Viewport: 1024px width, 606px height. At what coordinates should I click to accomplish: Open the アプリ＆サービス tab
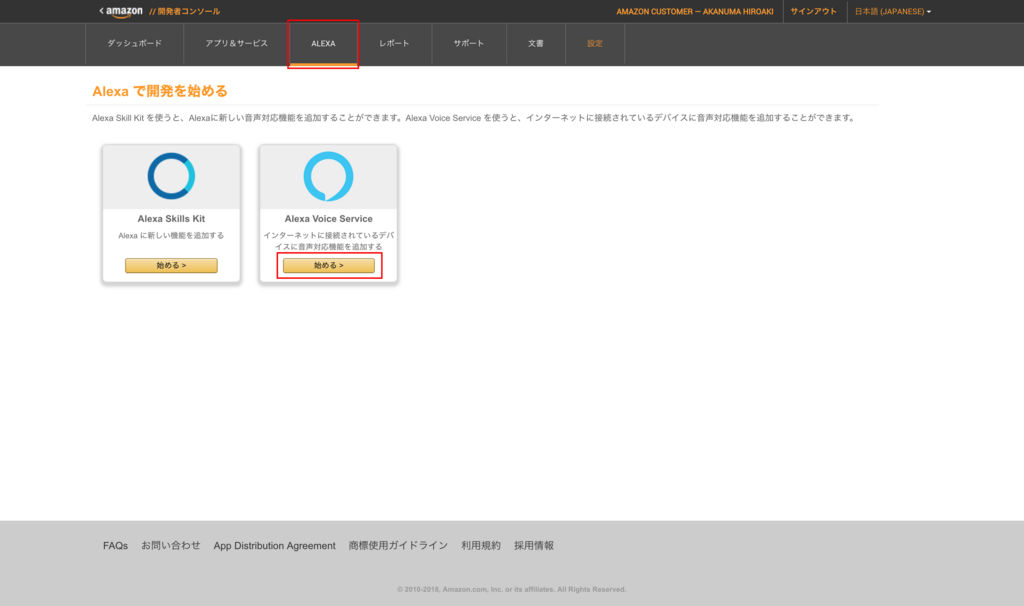pos(236,44)
